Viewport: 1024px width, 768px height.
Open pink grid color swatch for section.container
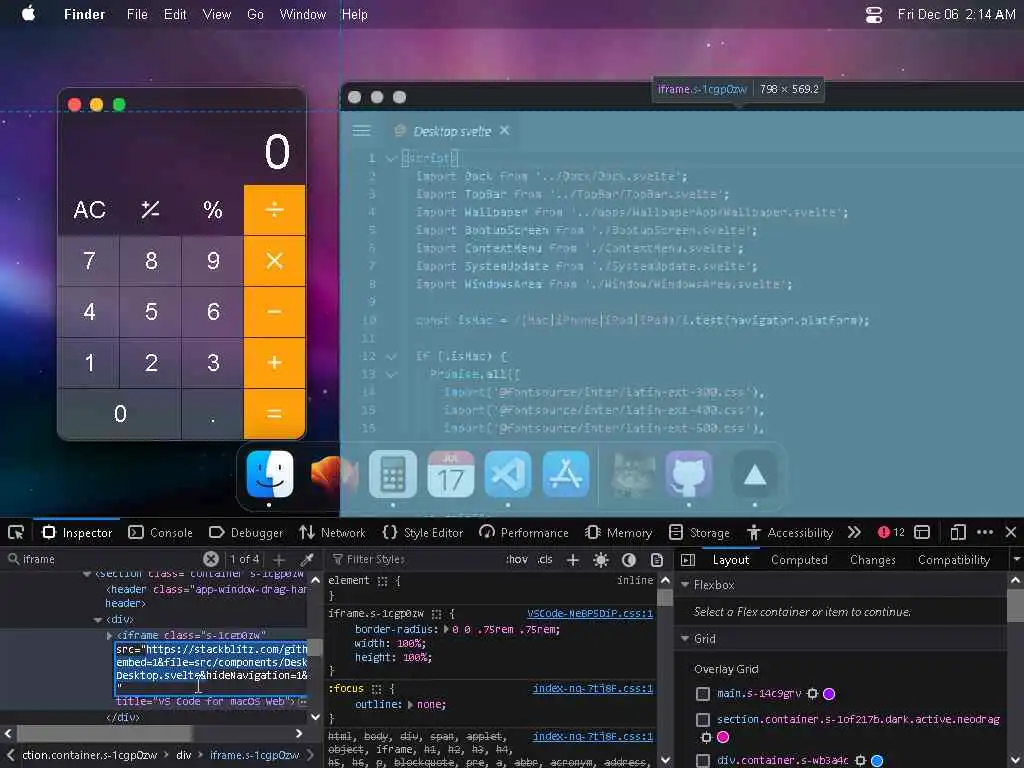pos(723,737)
